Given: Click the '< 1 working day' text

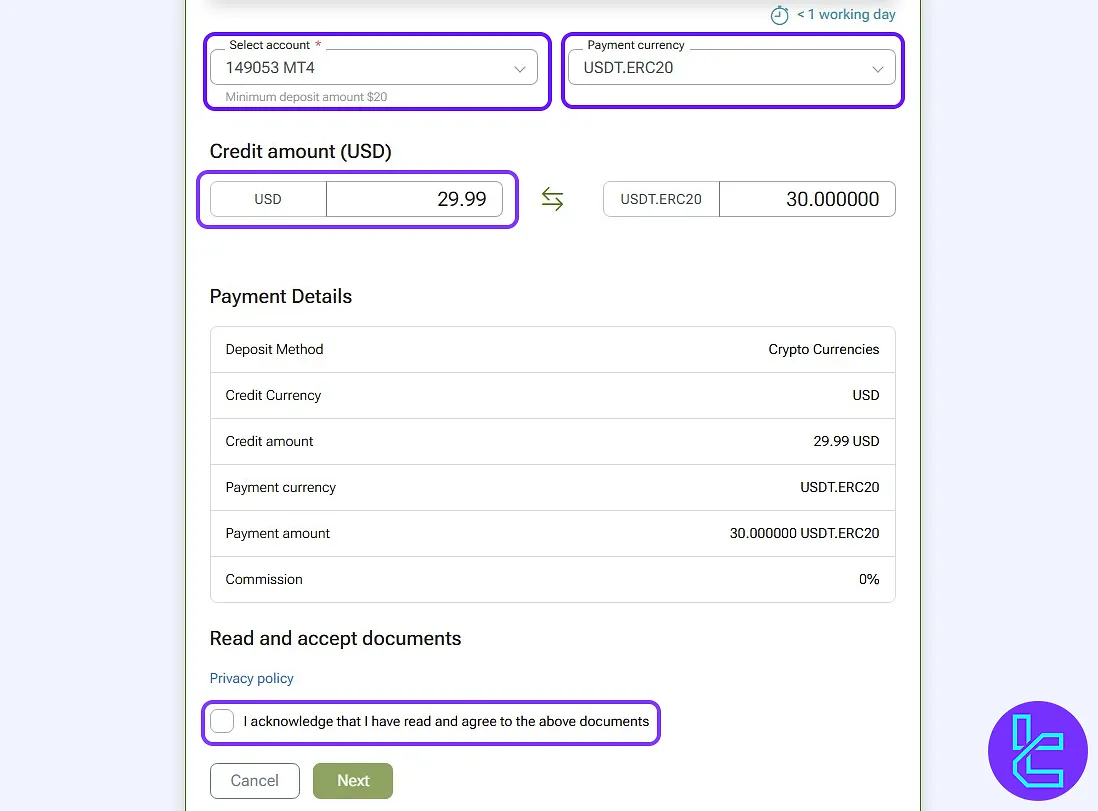Looking at the screenshot, I should point(846,15).
